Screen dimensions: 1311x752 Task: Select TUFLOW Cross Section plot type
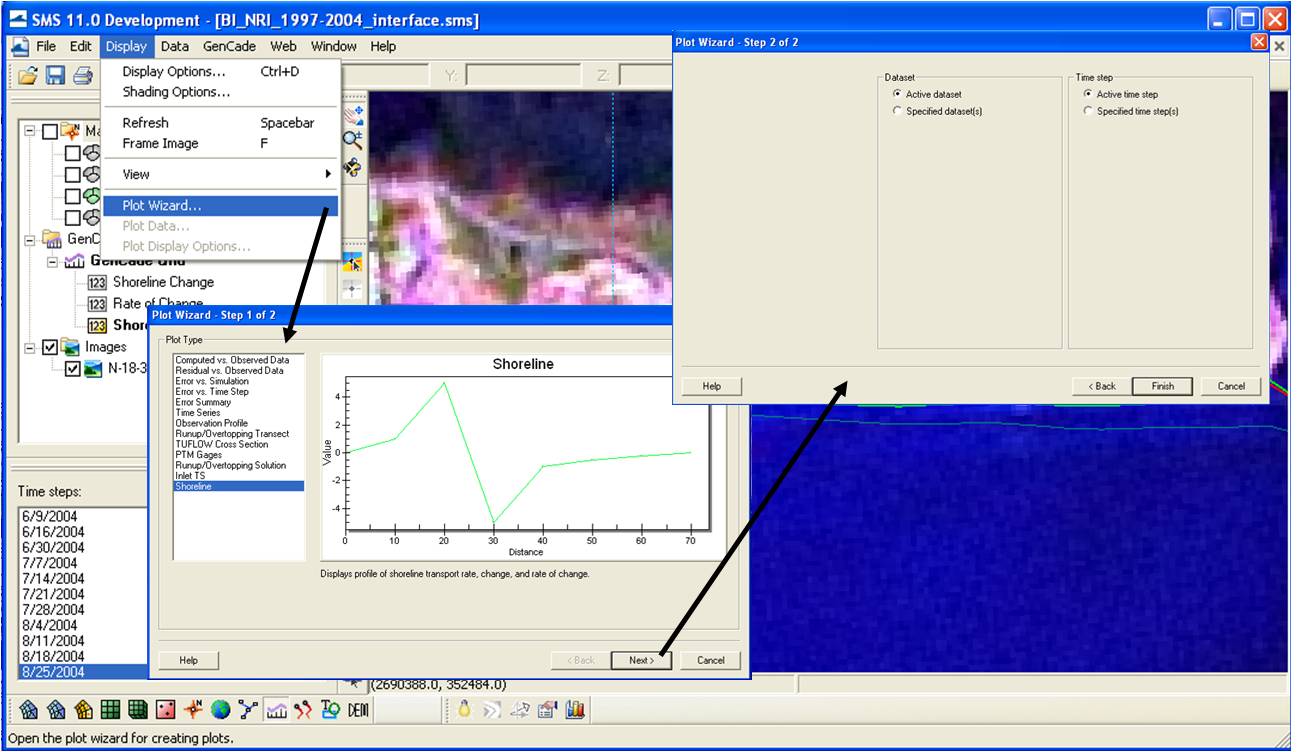point(239,444)
